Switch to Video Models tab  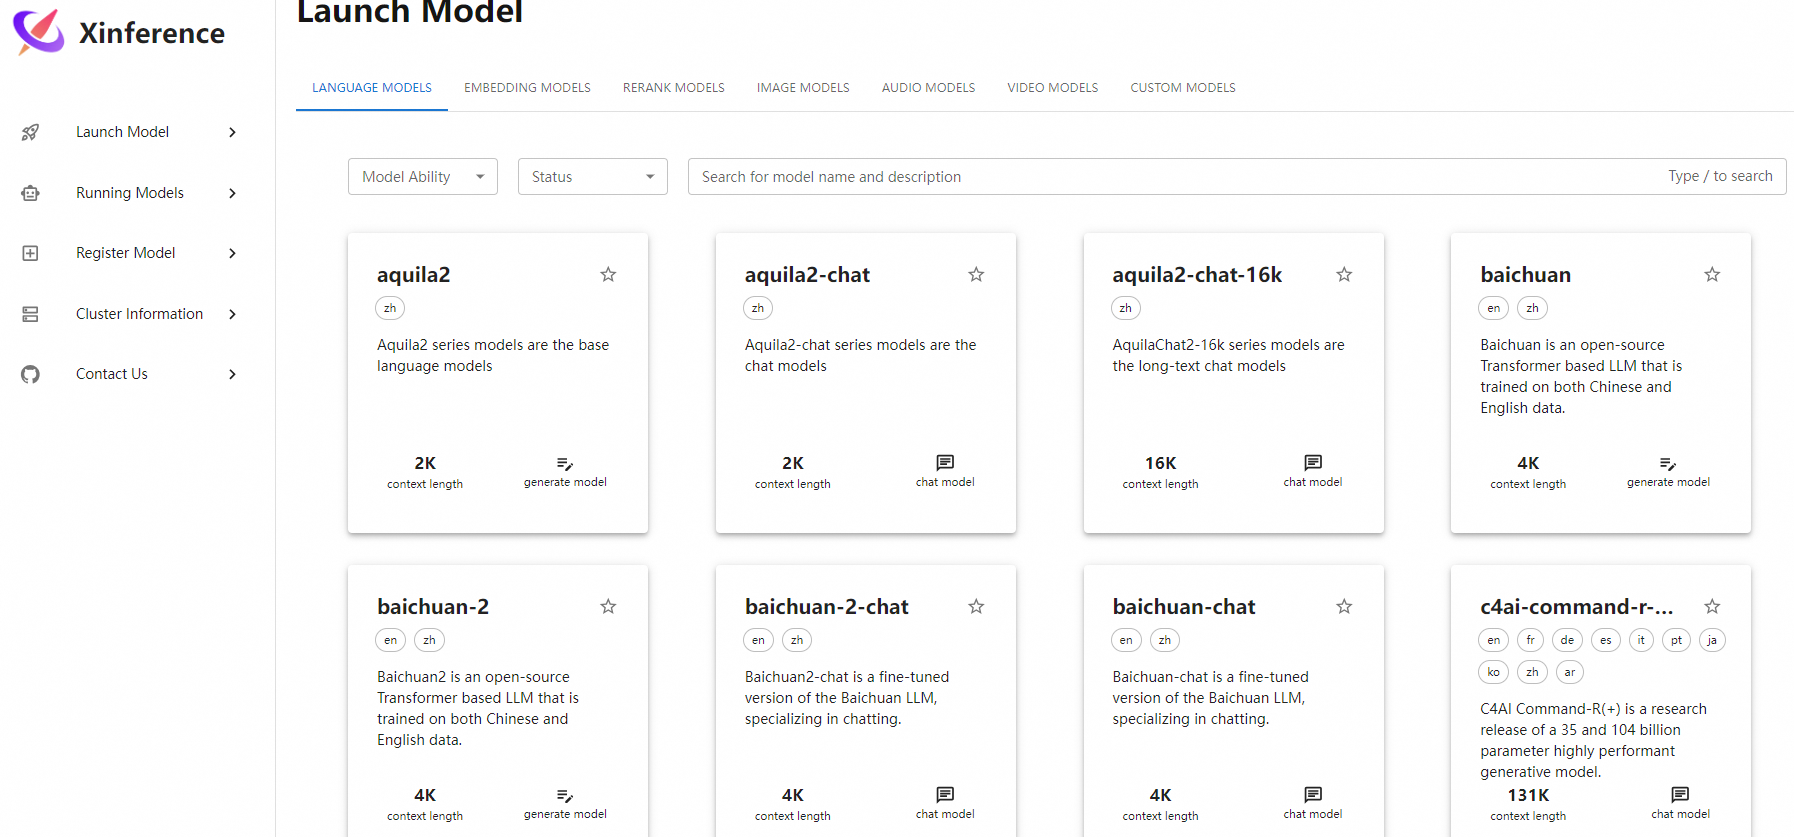[x=1053, y=88]
